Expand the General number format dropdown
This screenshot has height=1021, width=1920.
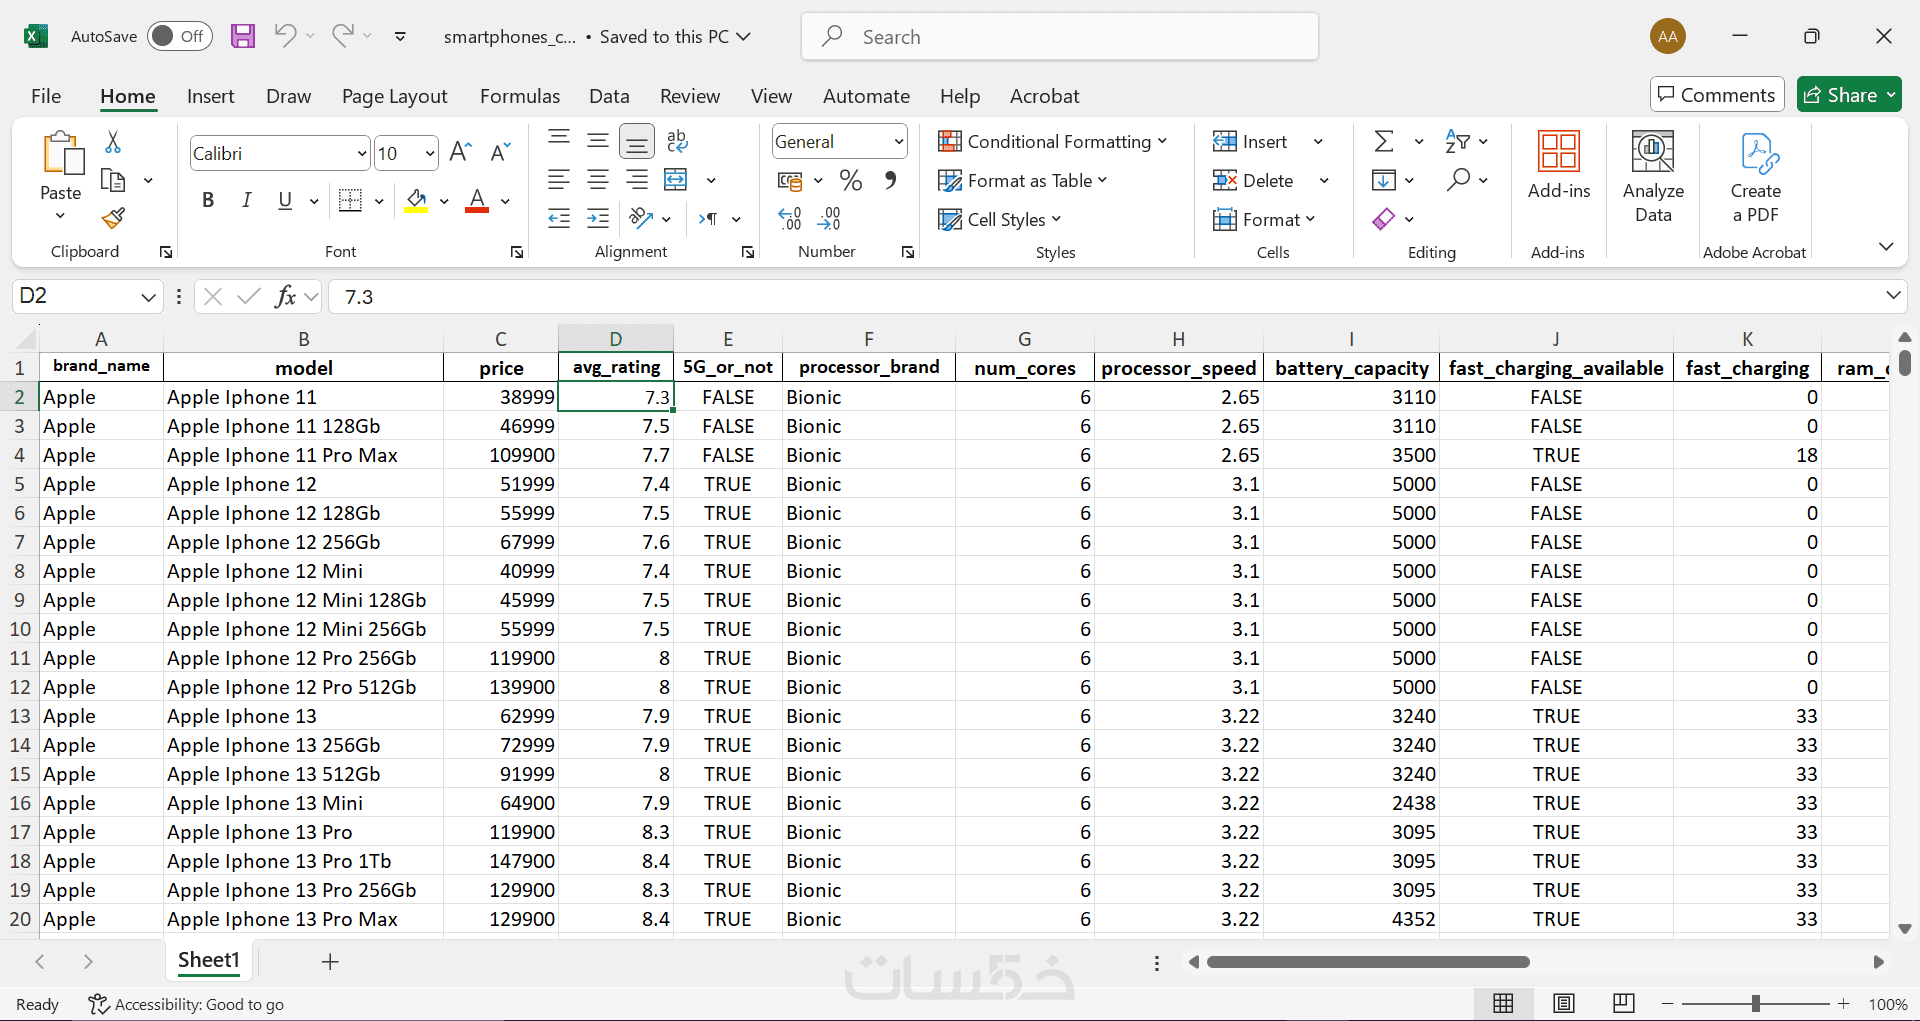coord(898,142)
